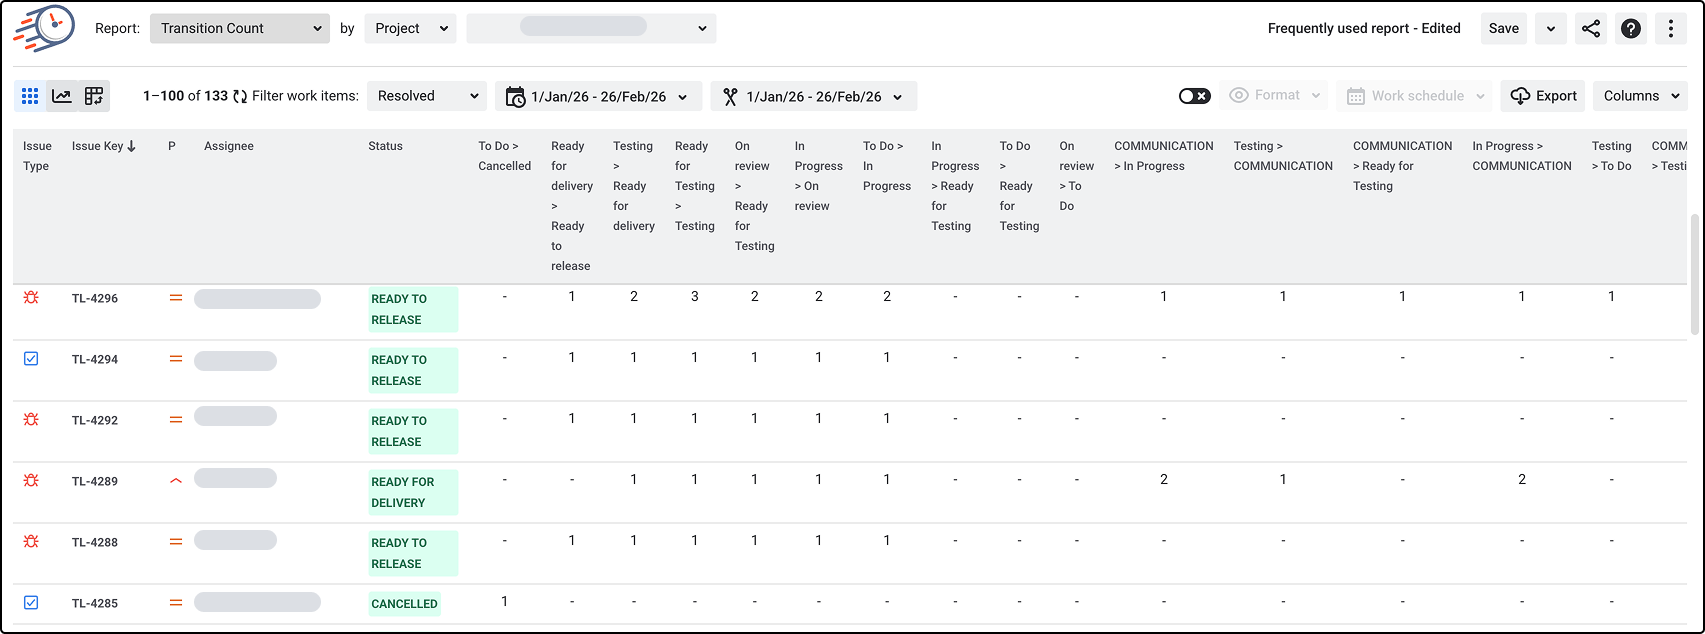Image resolution: width=1705 pixels, height=634 pixels.
Task: Click the high priority arrow for TL-4289
Action: [x=176, y=481]
